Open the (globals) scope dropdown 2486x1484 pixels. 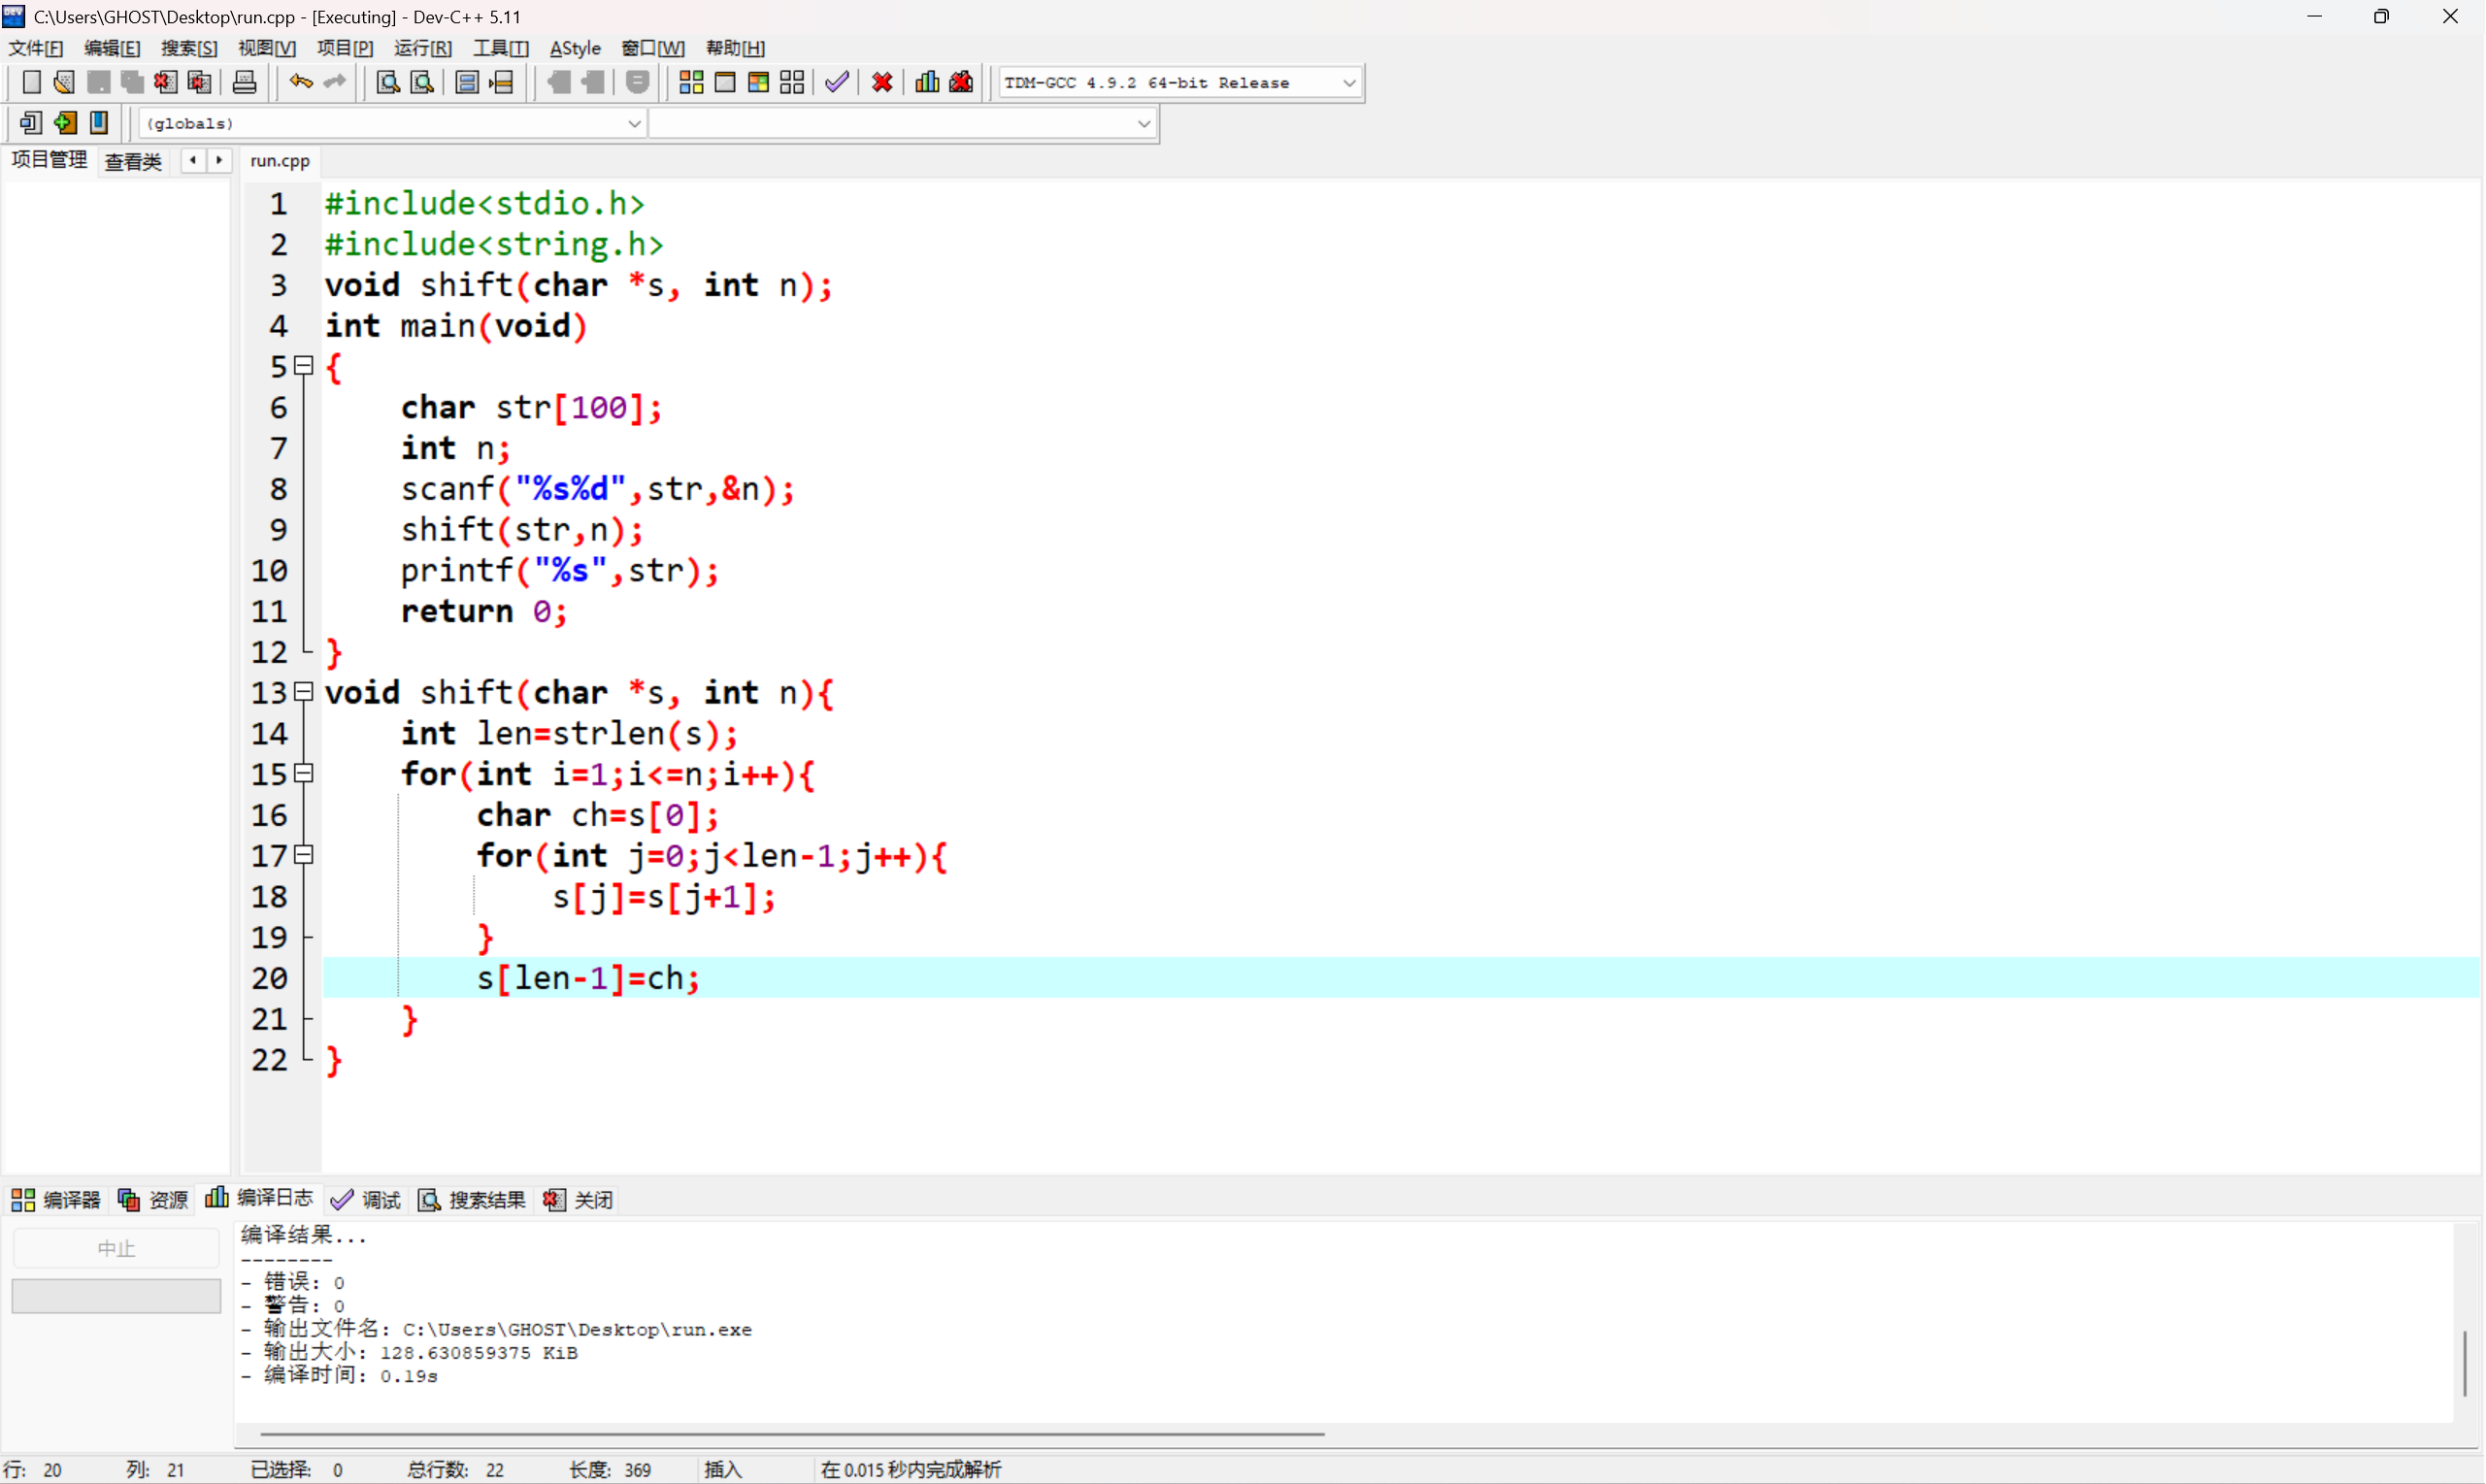634,124
